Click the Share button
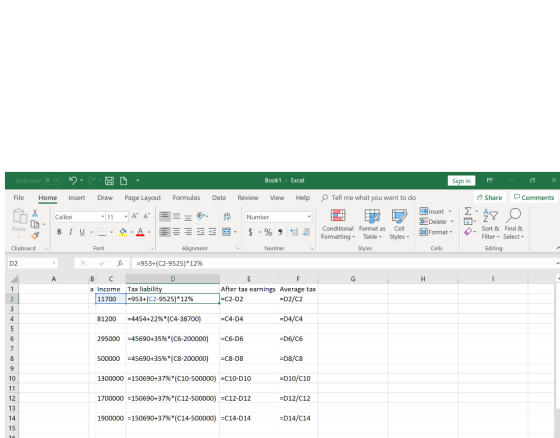The height and width of the screenshot is (438, 560). point(490,198)
